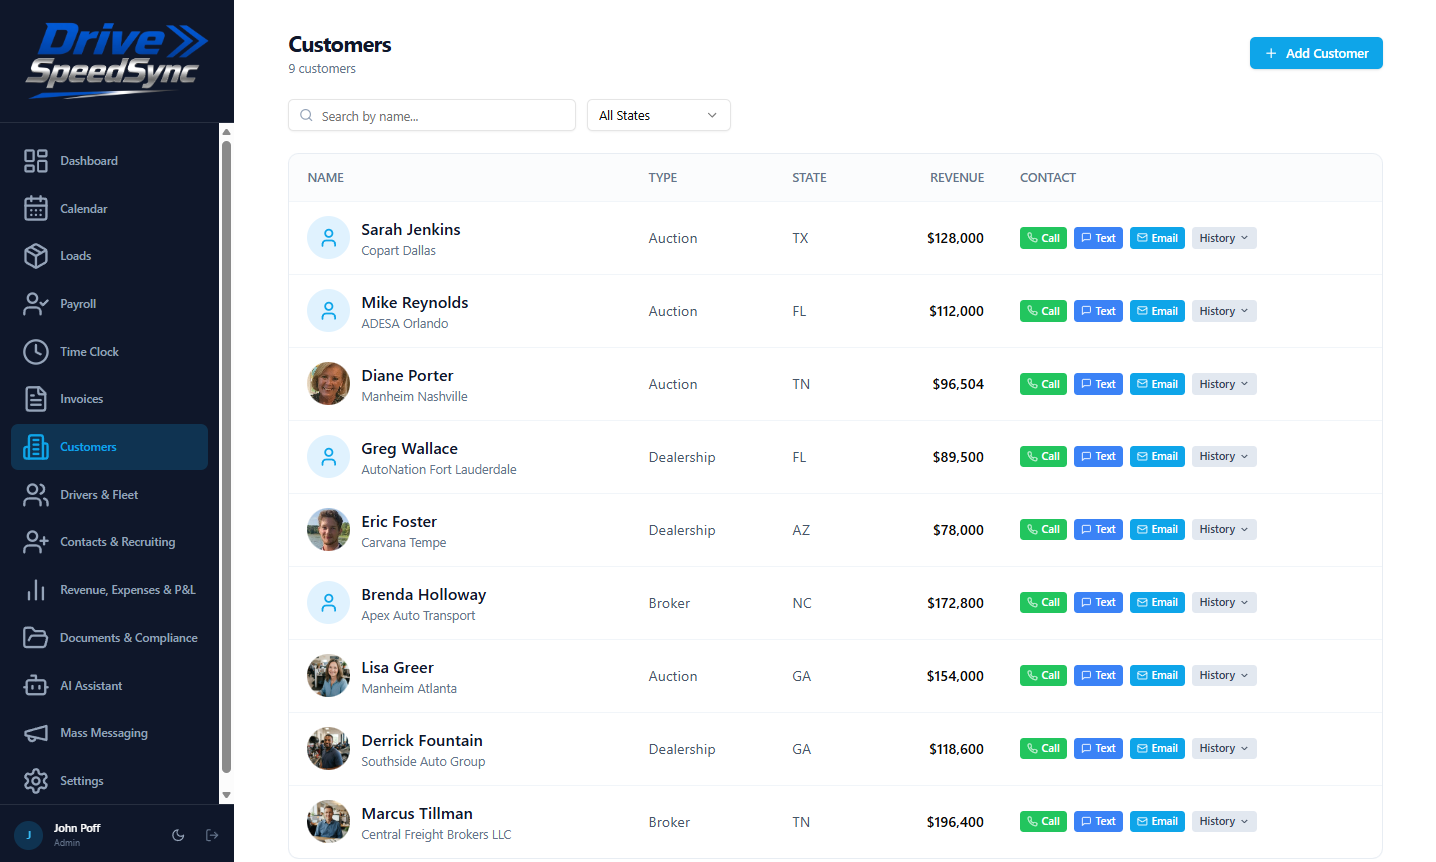Text Derrick Fountain

tap(1098, 748)
